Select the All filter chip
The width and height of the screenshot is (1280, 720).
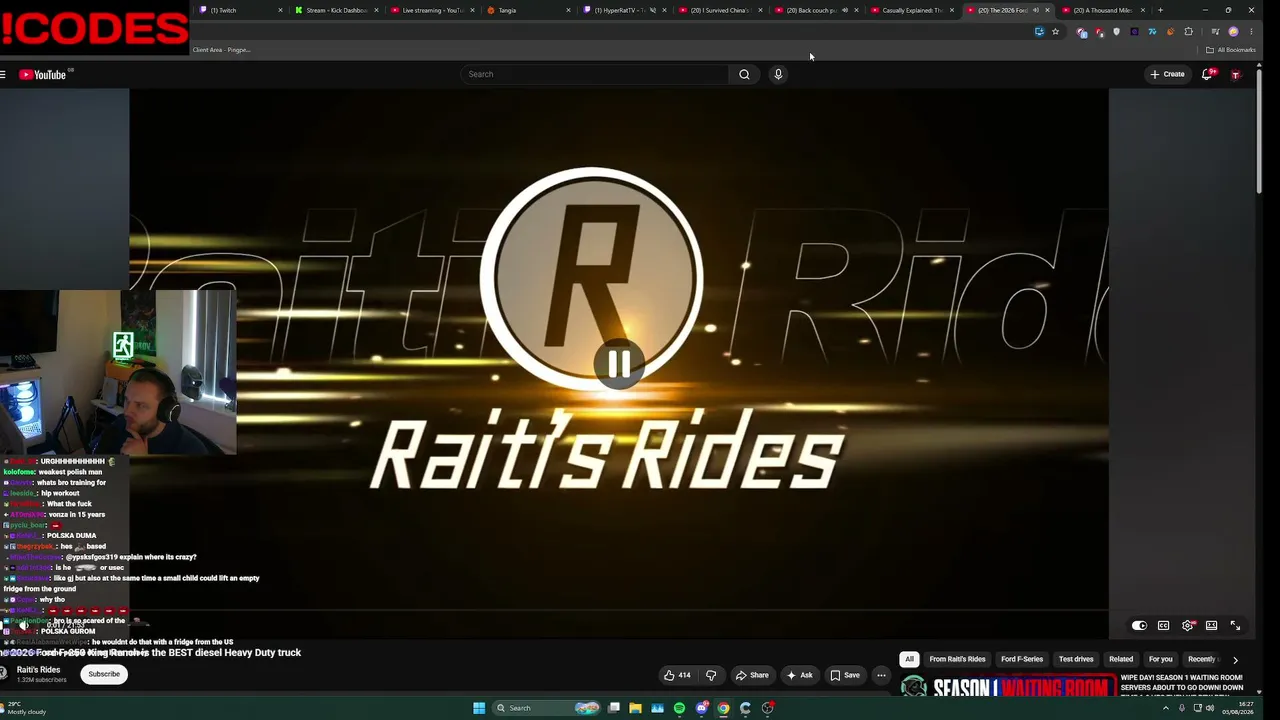click(x=909, y=659)
